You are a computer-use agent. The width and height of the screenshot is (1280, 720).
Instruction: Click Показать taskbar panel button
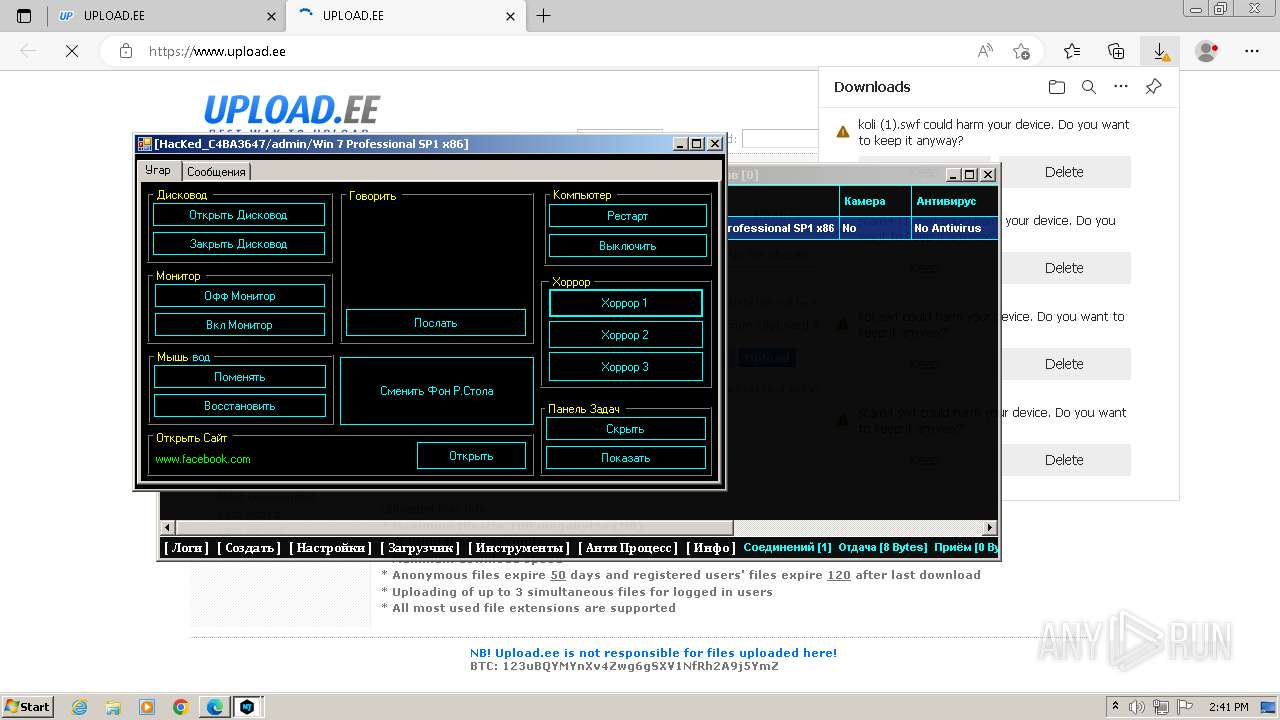point(625,458)
